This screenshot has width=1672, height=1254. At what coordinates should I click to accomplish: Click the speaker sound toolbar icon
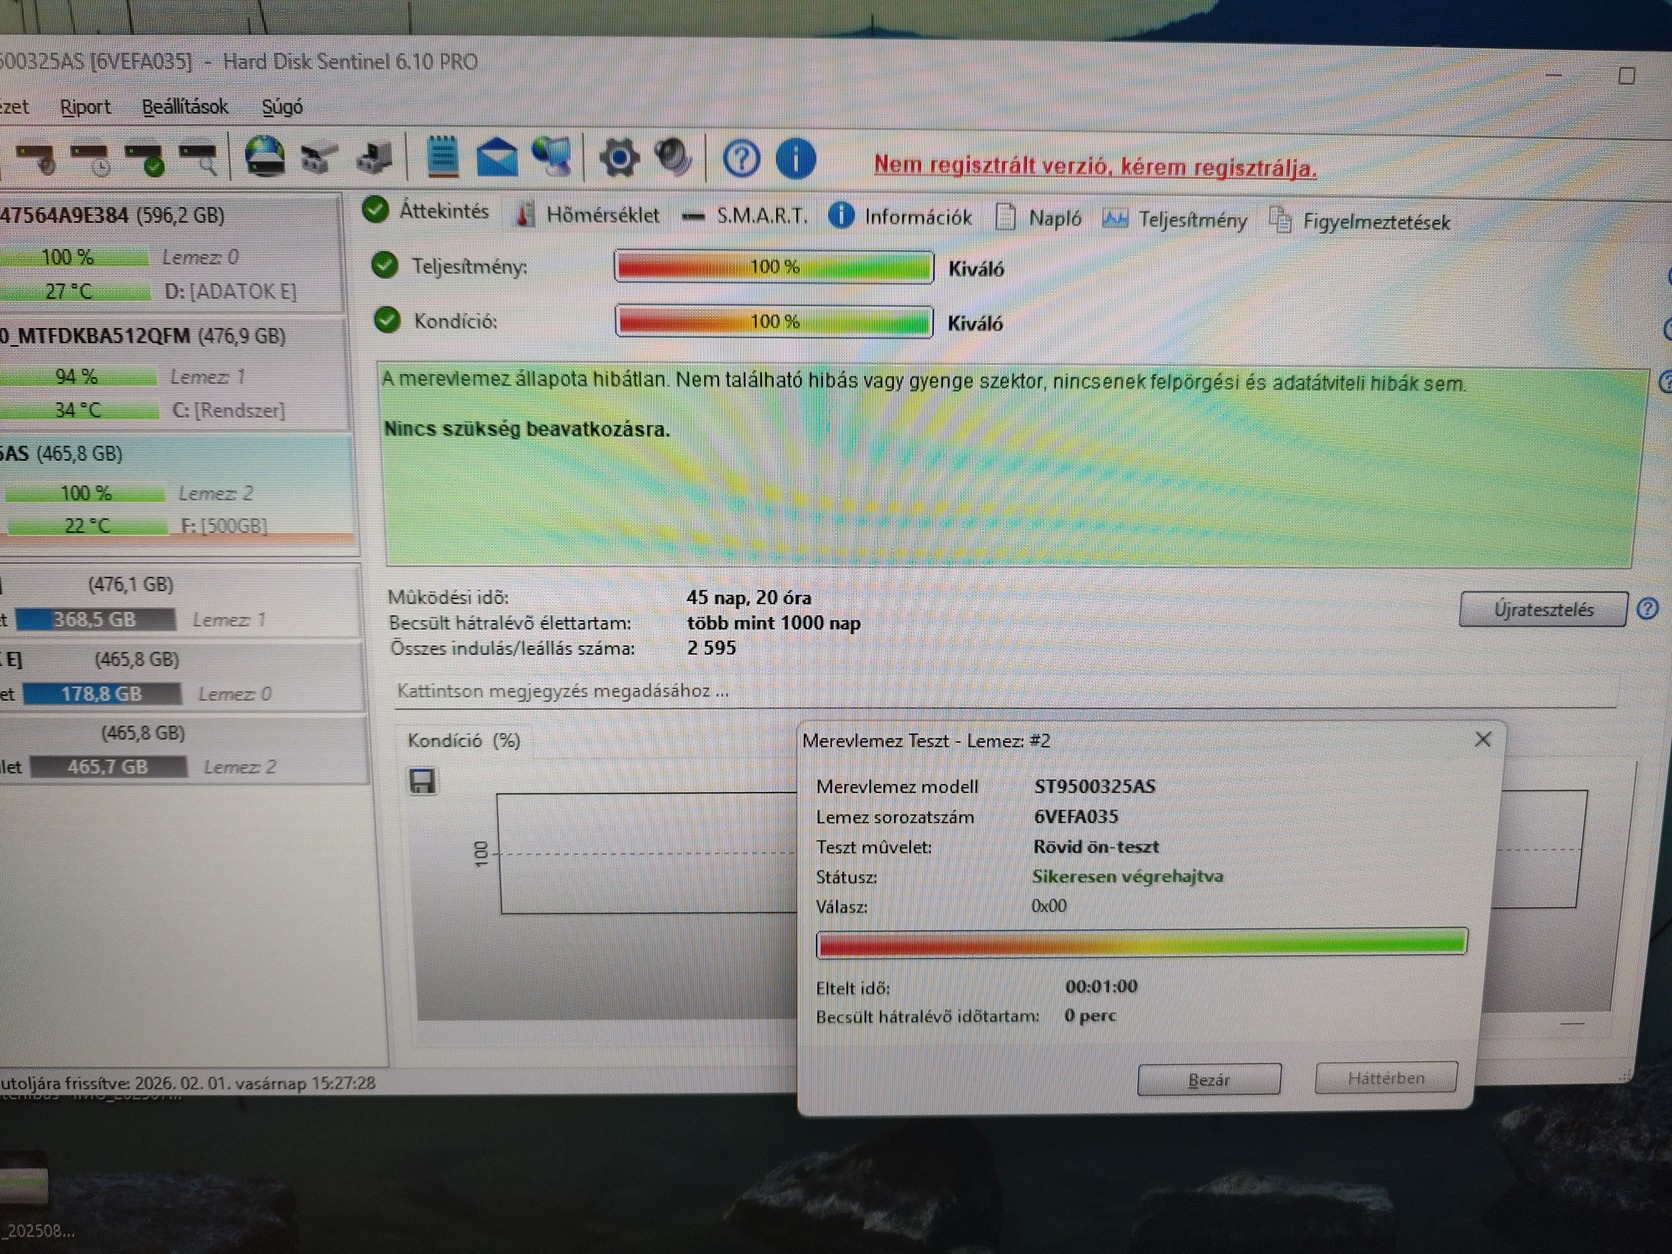673,157
